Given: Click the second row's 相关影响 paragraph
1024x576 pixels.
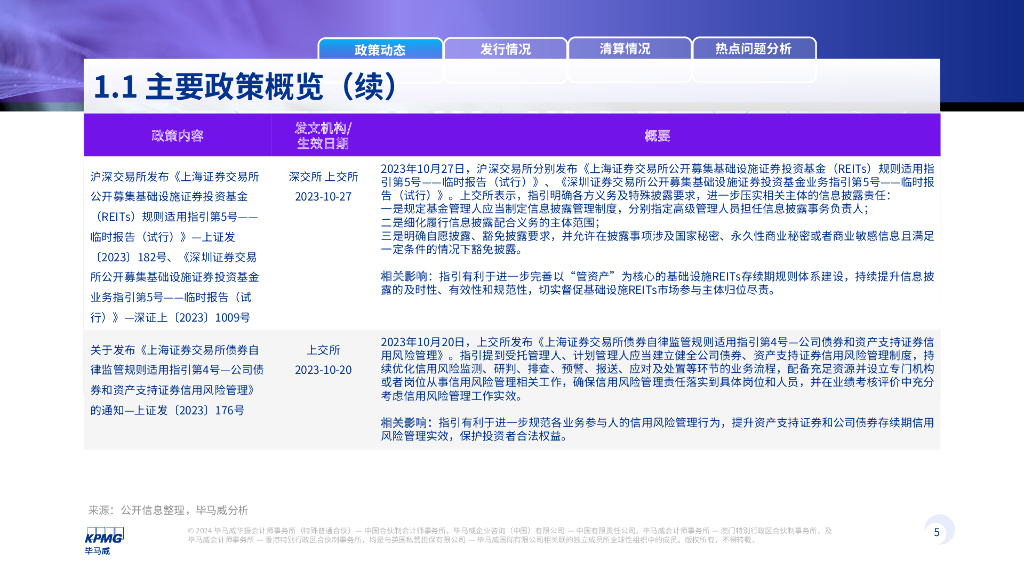Looking at the screenshot, I should [657, 430].
